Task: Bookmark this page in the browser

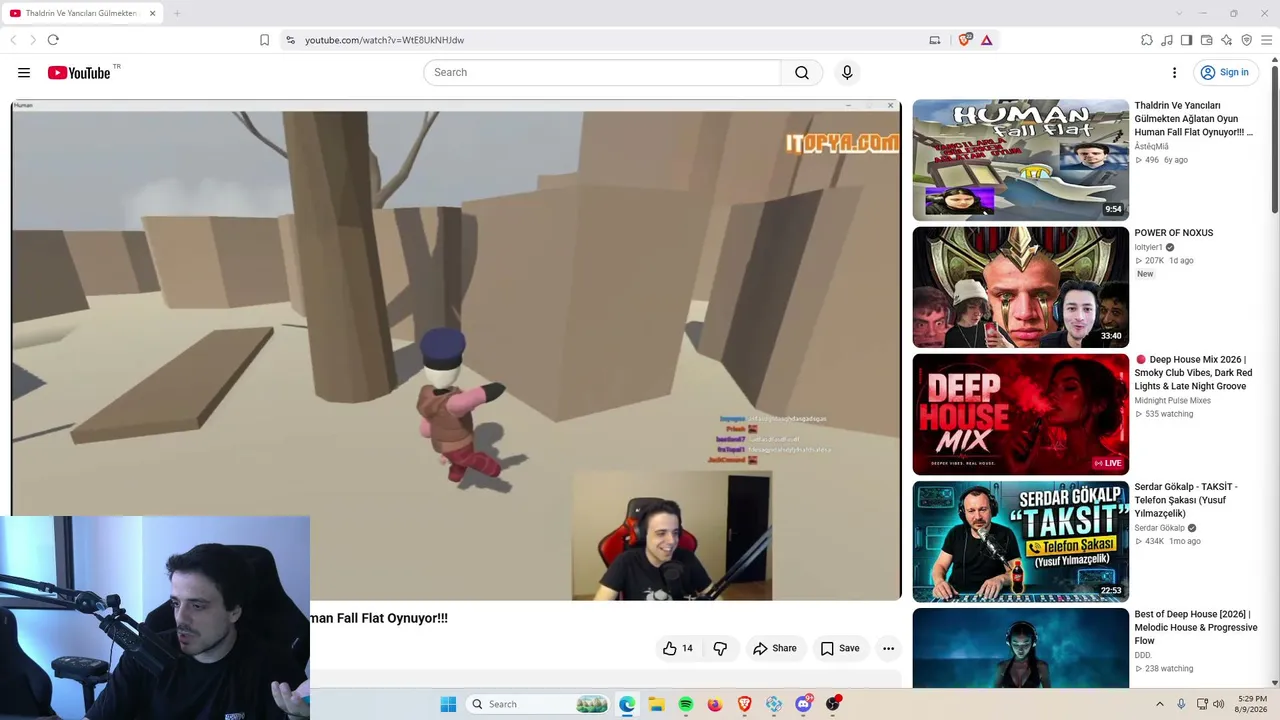Action: click(264, 40)
